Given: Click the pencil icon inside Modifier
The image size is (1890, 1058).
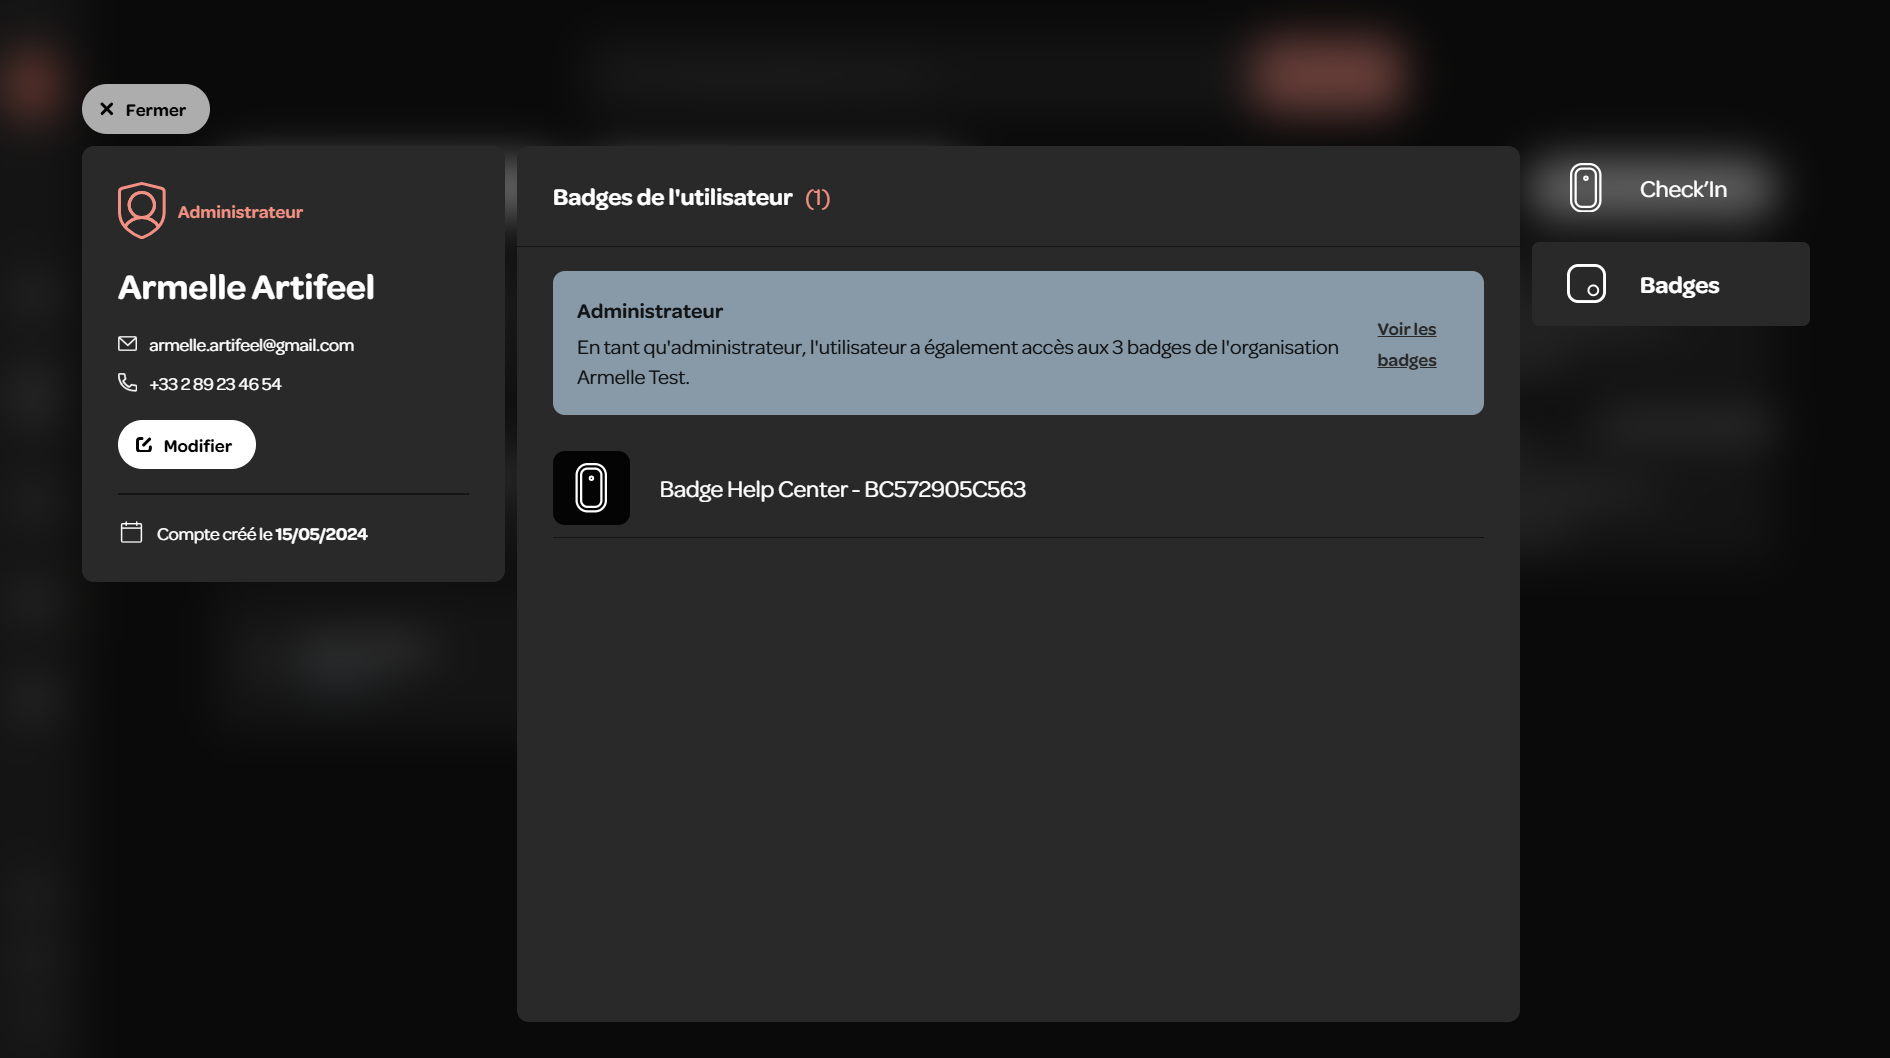Looking at the screenshot, I should pos(144,445).
